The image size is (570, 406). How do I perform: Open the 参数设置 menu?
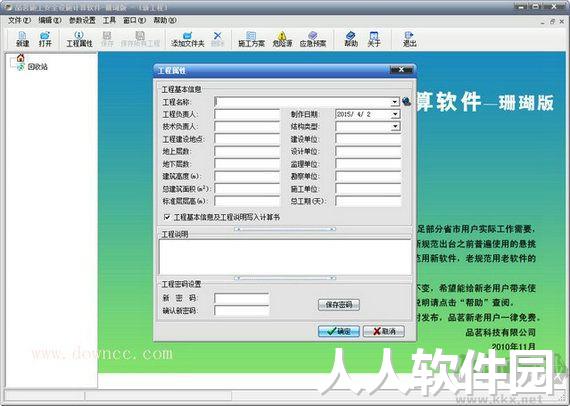point(82,20)
